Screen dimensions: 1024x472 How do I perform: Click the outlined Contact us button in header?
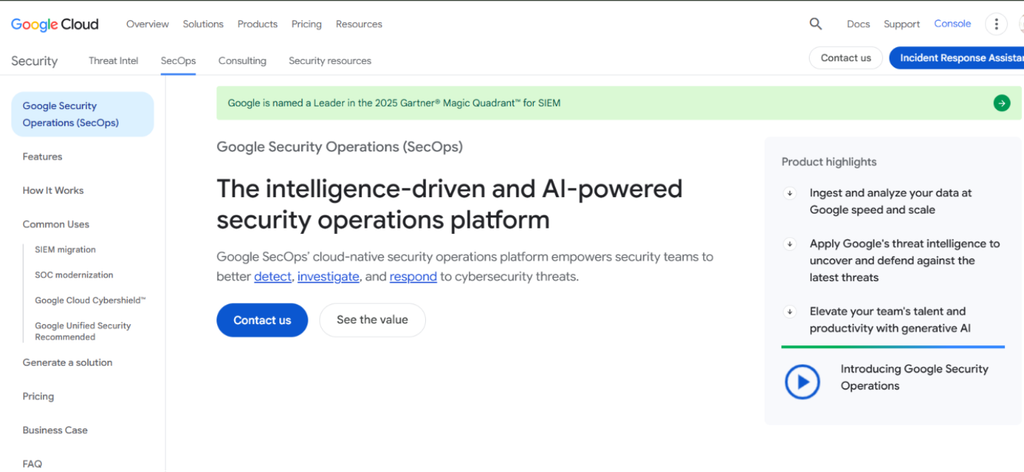(846, 57)
